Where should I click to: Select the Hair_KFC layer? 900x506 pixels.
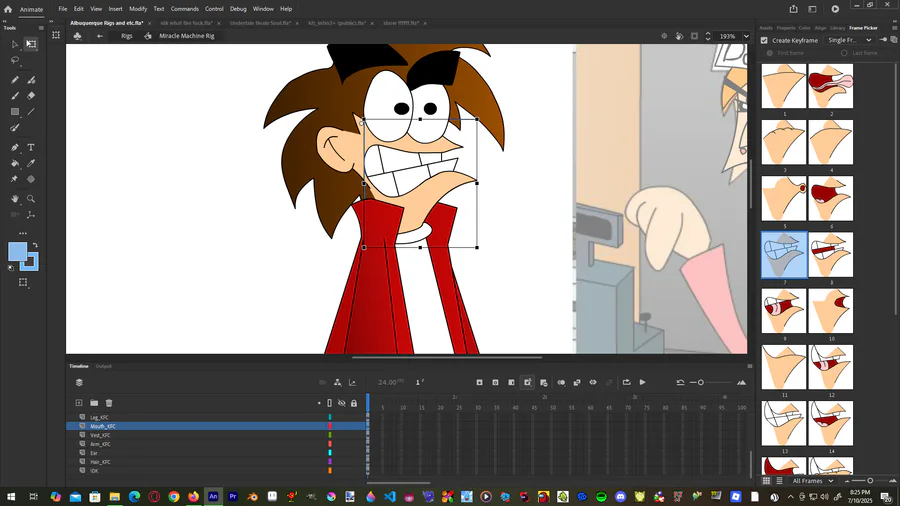pos(216,462)
